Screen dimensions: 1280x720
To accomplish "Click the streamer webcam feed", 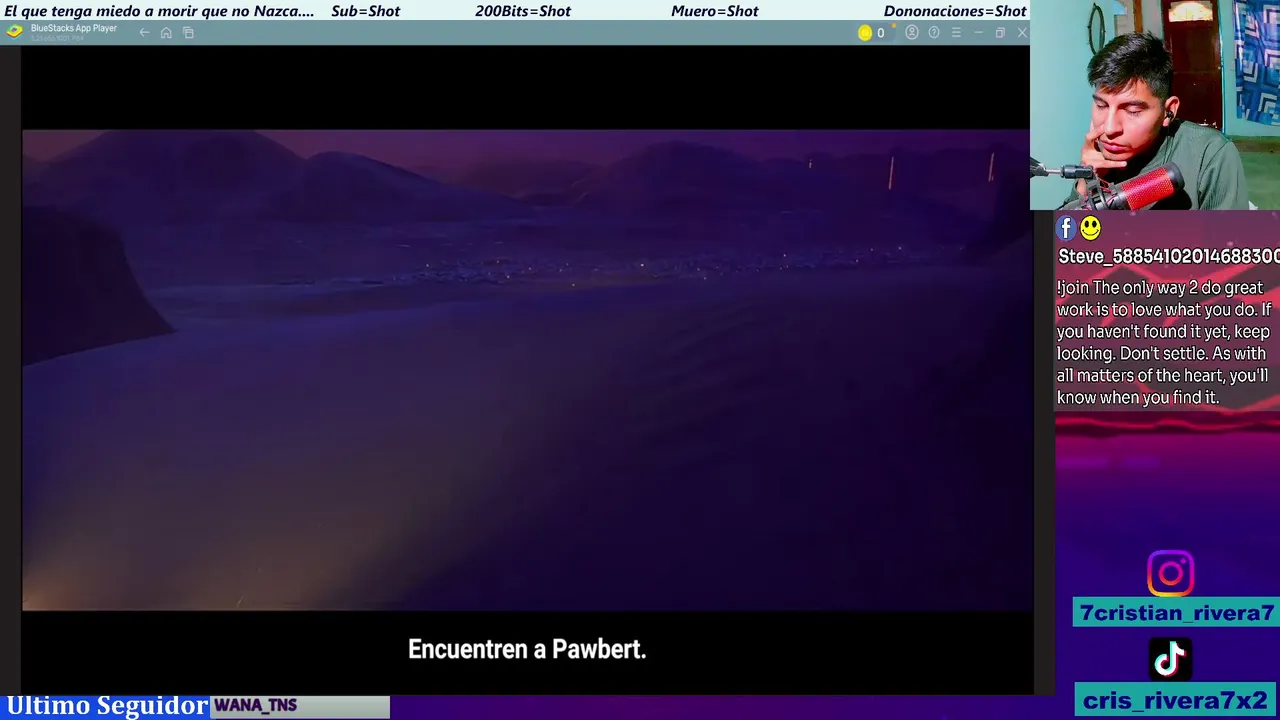I will click(1155, 105).
